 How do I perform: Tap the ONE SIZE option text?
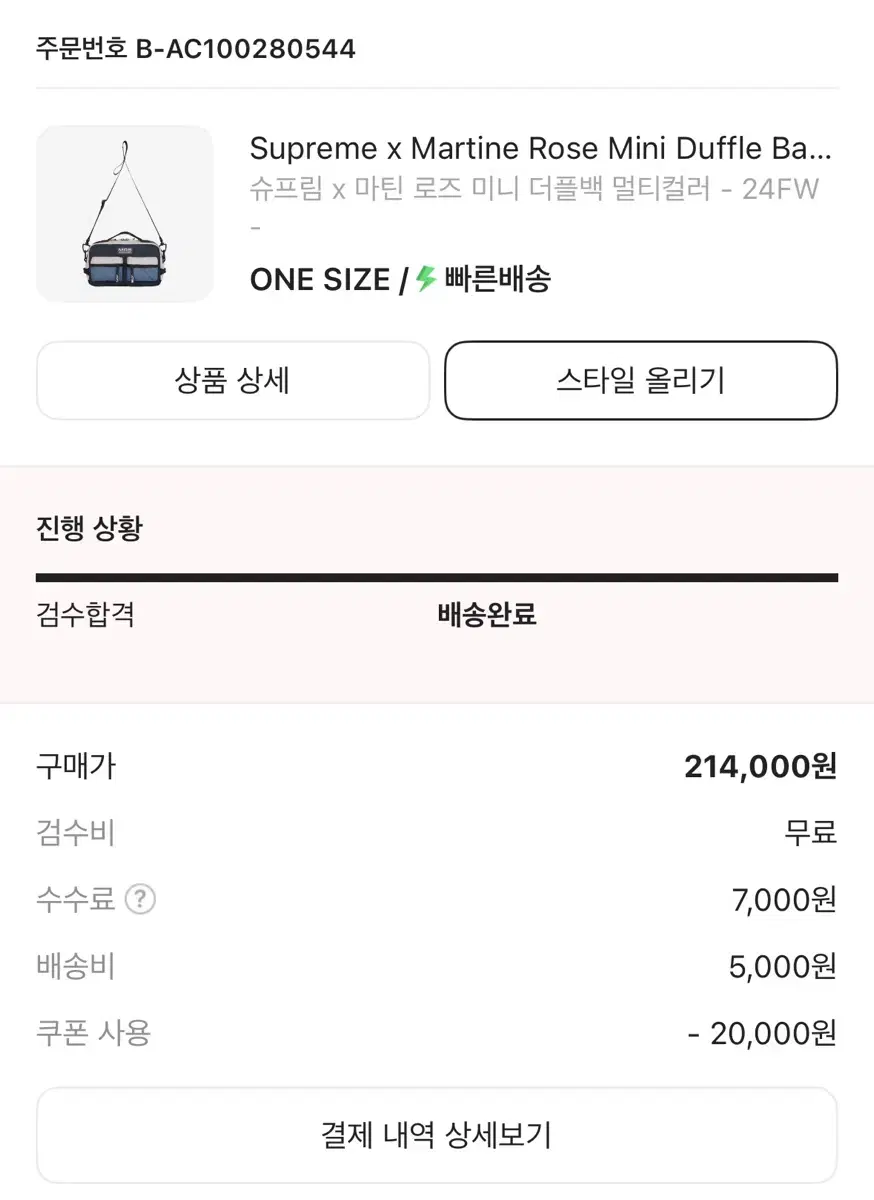pos(320,280)
